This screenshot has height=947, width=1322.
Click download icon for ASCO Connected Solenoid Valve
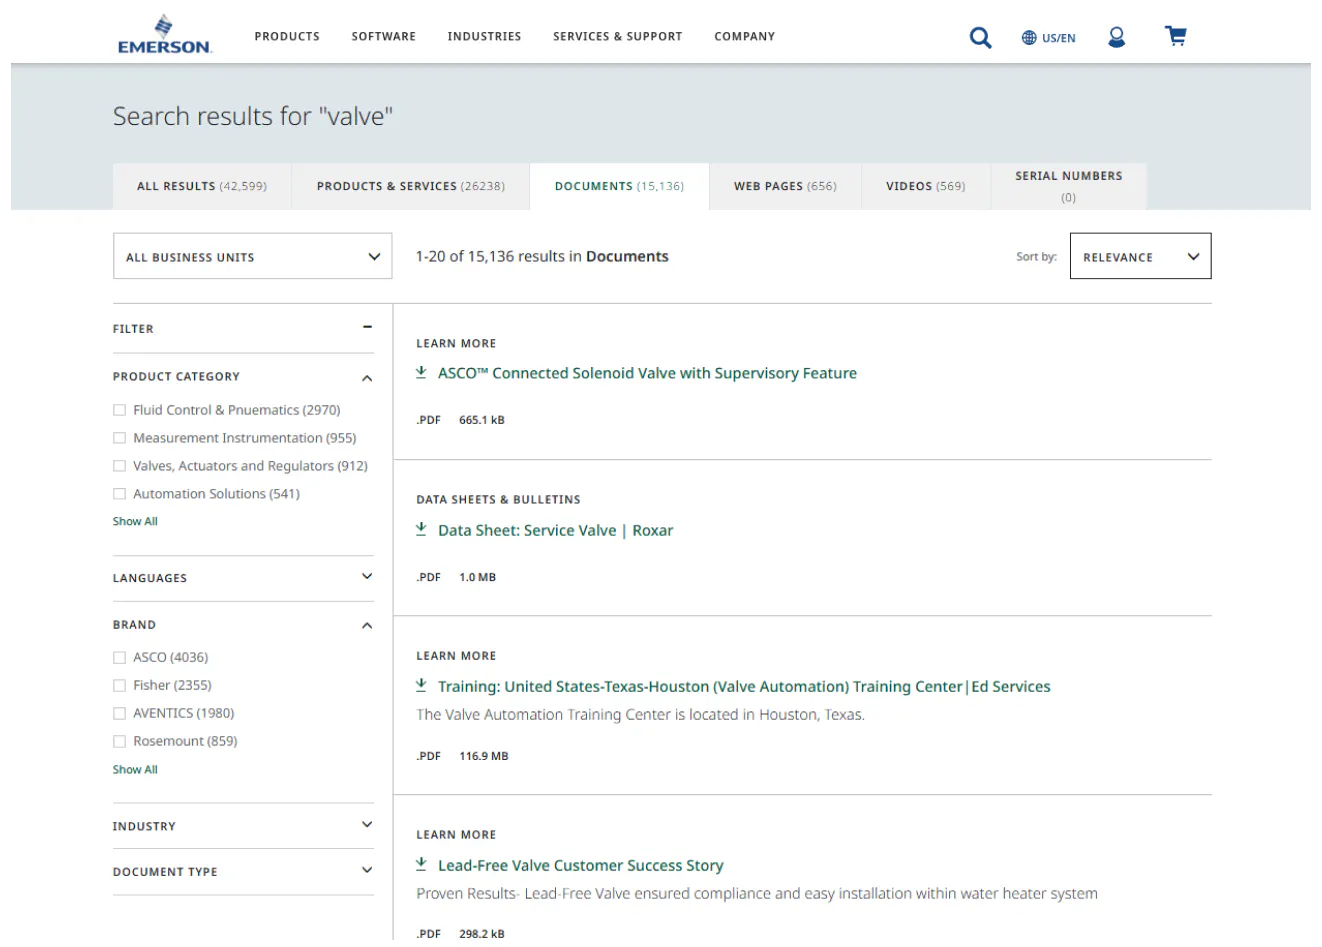coord(421,373)
